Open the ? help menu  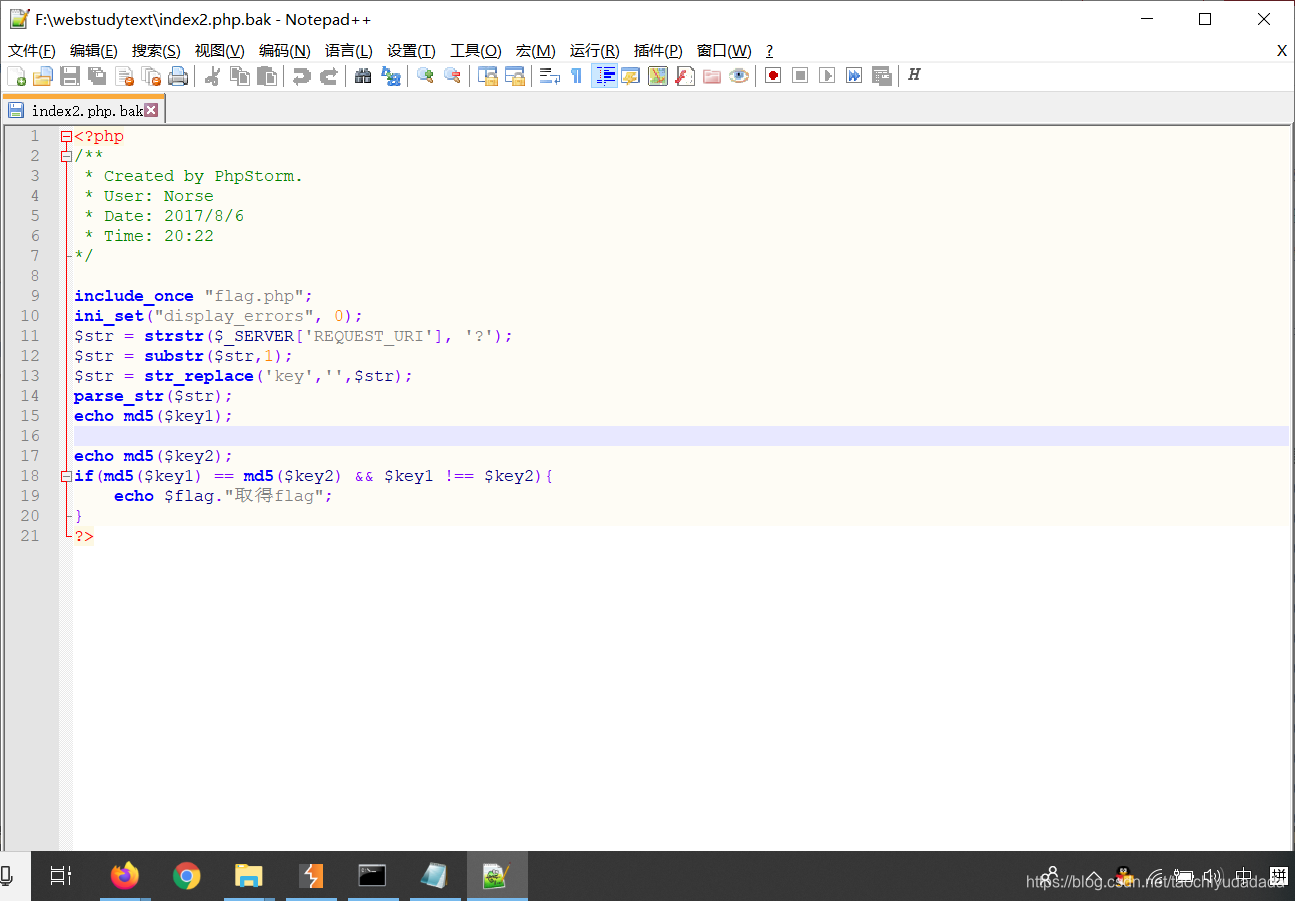coord(769,51)
